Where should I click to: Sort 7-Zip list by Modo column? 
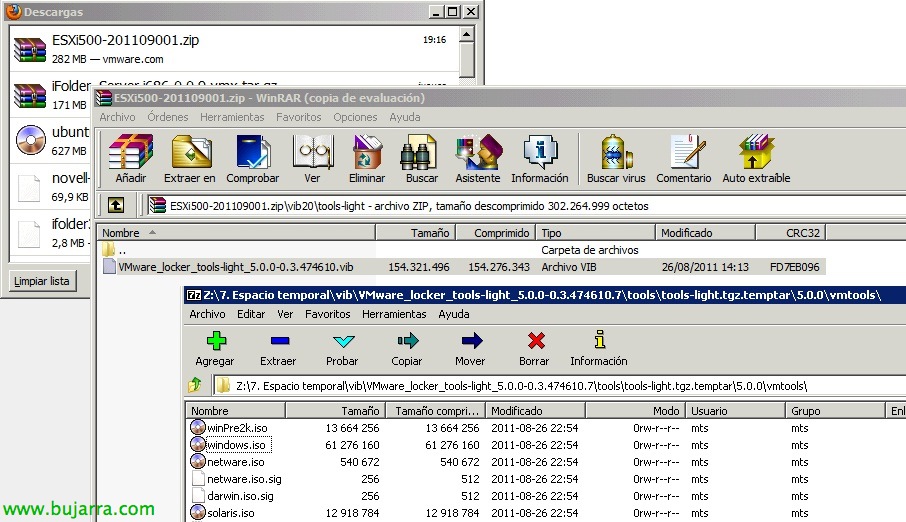coord(635,410)
